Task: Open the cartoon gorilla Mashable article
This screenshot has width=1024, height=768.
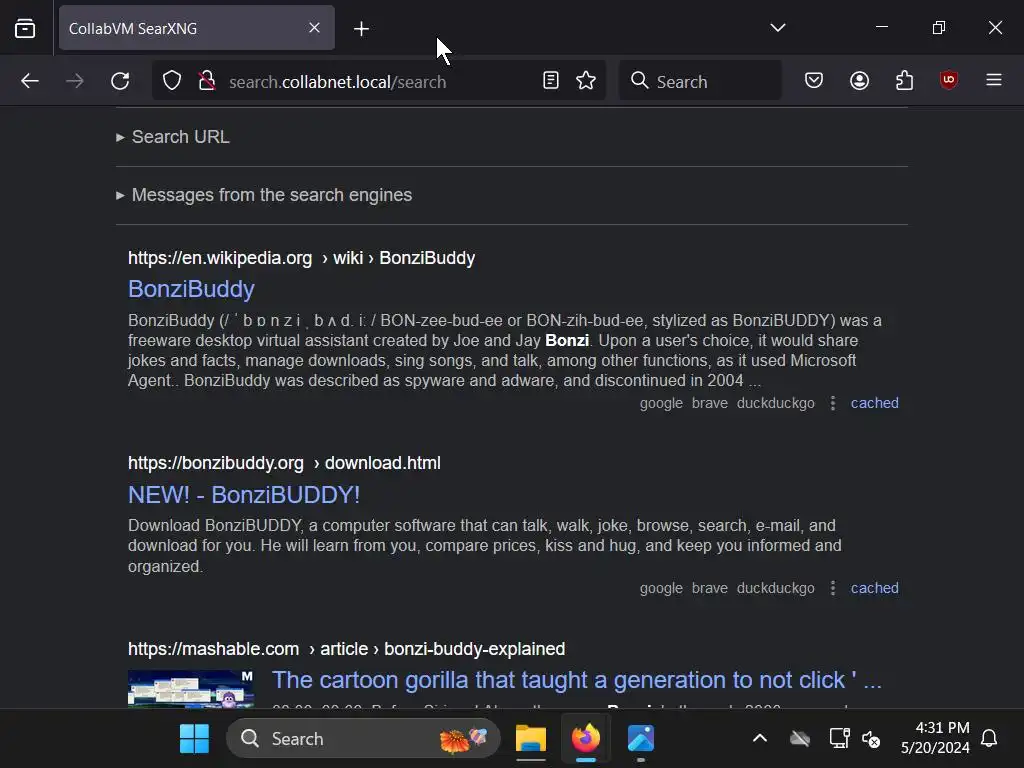Action: [x=577, y=680]
